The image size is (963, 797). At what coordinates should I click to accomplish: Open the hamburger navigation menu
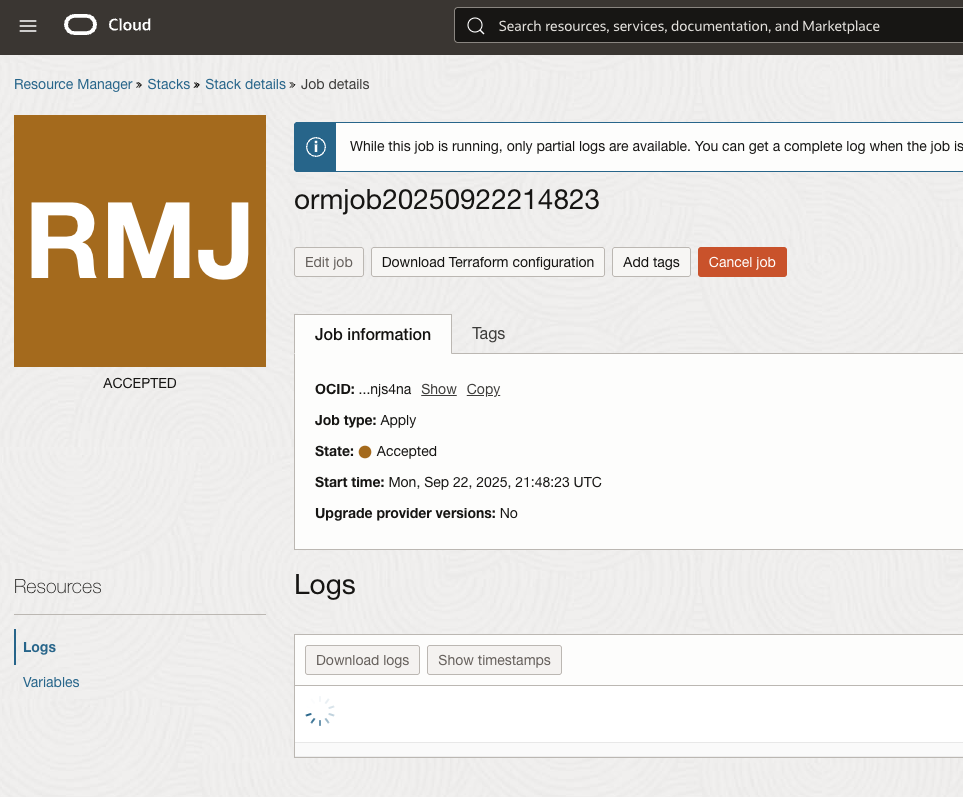pos(28,26)
